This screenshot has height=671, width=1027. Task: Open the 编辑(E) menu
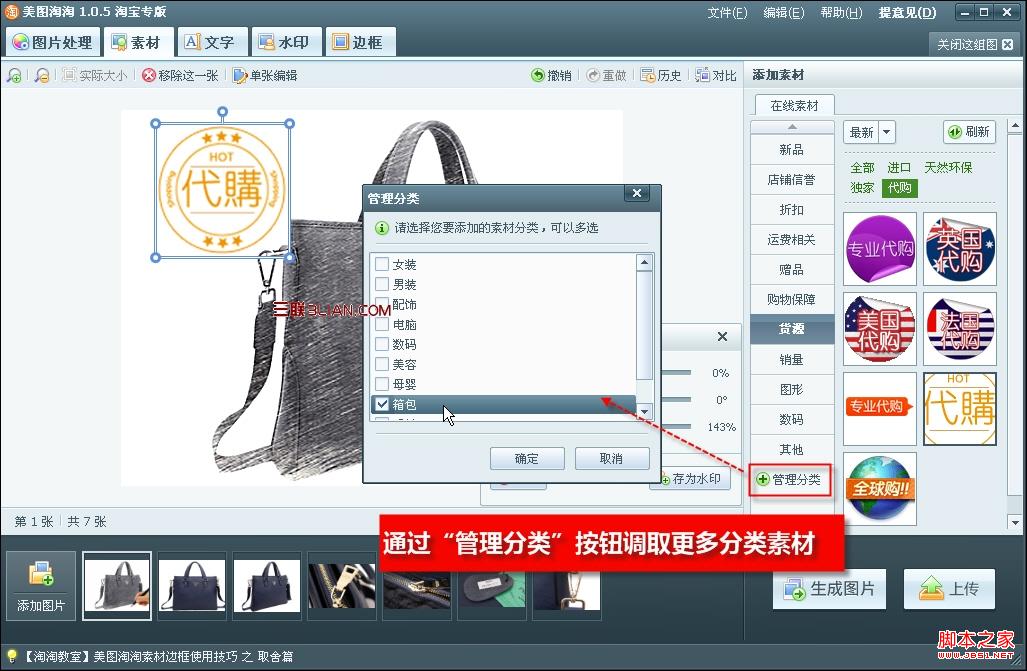click(784, 13)
